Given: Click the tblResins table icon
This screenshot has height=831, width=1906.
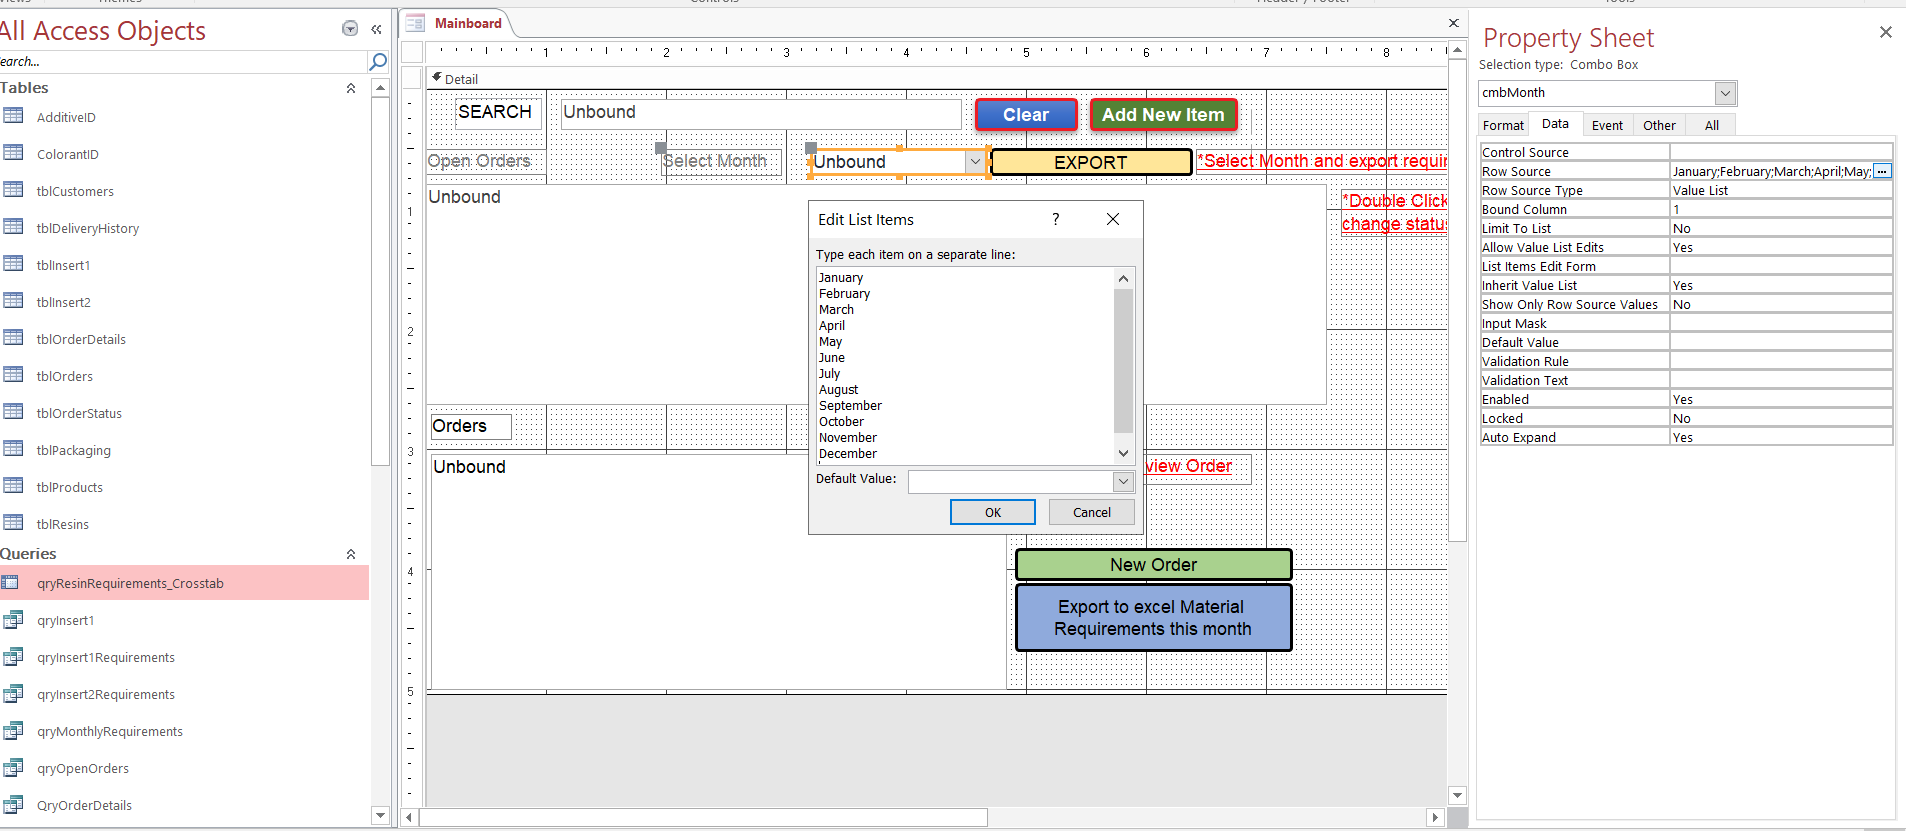Looking at the screenshot, I should tap(13, 523).
